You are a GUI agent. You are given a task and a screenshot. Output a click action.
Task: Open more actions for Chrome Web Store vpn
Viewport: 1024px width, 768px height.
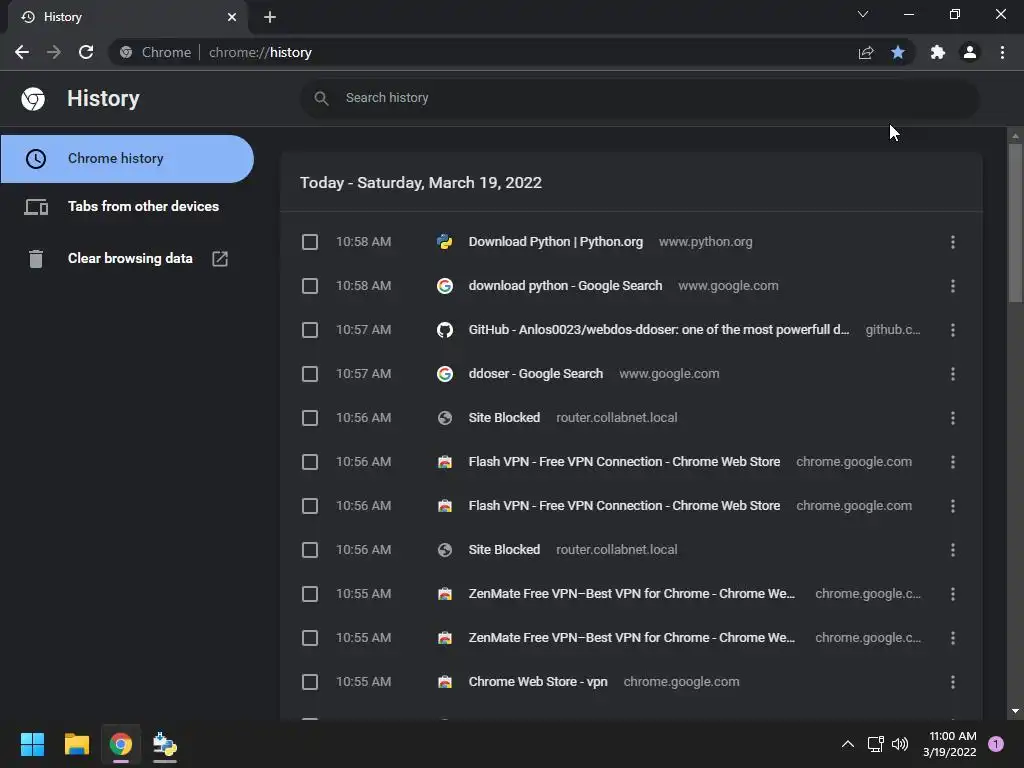[x=953, y=682]
